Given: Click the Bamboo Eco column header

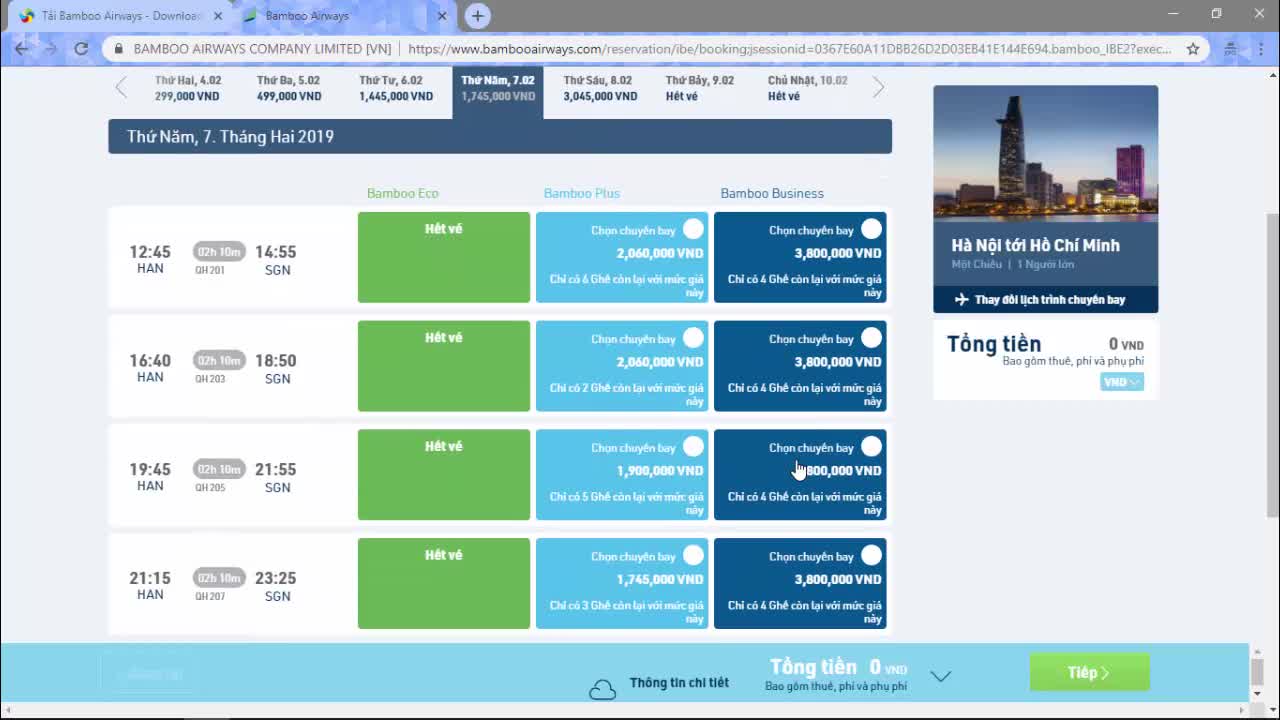Looking at the screenshot, I should [403, 193].
